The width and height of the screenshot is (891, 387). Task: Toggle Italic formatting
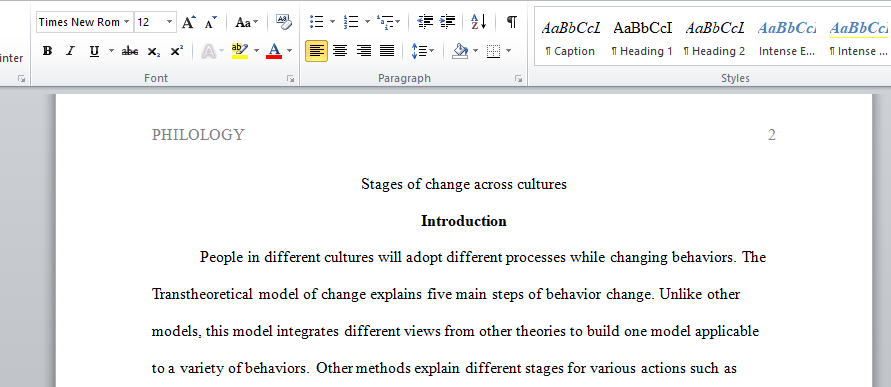[x=70, y=51]
